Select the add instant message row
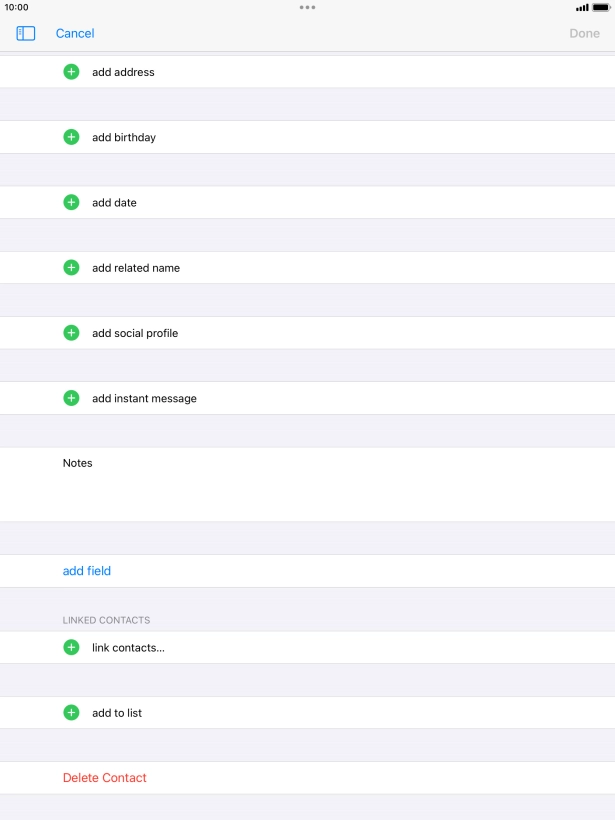 (143, 397)
